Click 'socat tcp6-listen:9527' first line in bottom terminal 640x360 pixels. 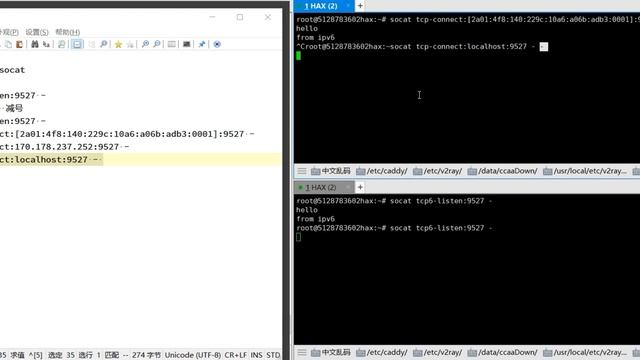click(441, 201)
